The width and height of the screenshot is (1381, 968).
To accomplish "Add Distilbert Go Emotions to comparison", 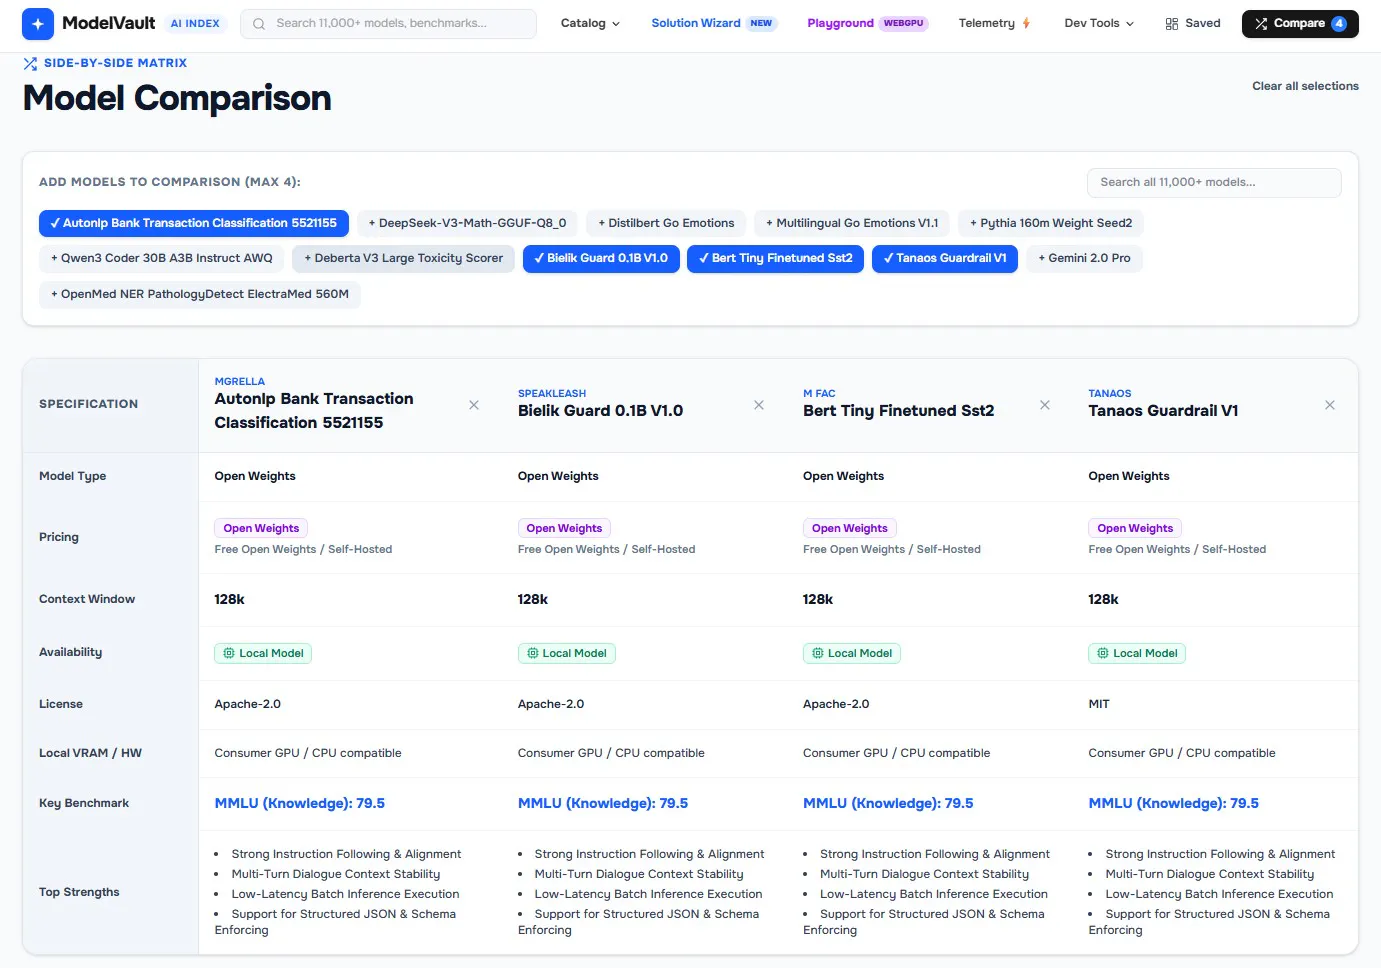I will (x=666, y=223).
